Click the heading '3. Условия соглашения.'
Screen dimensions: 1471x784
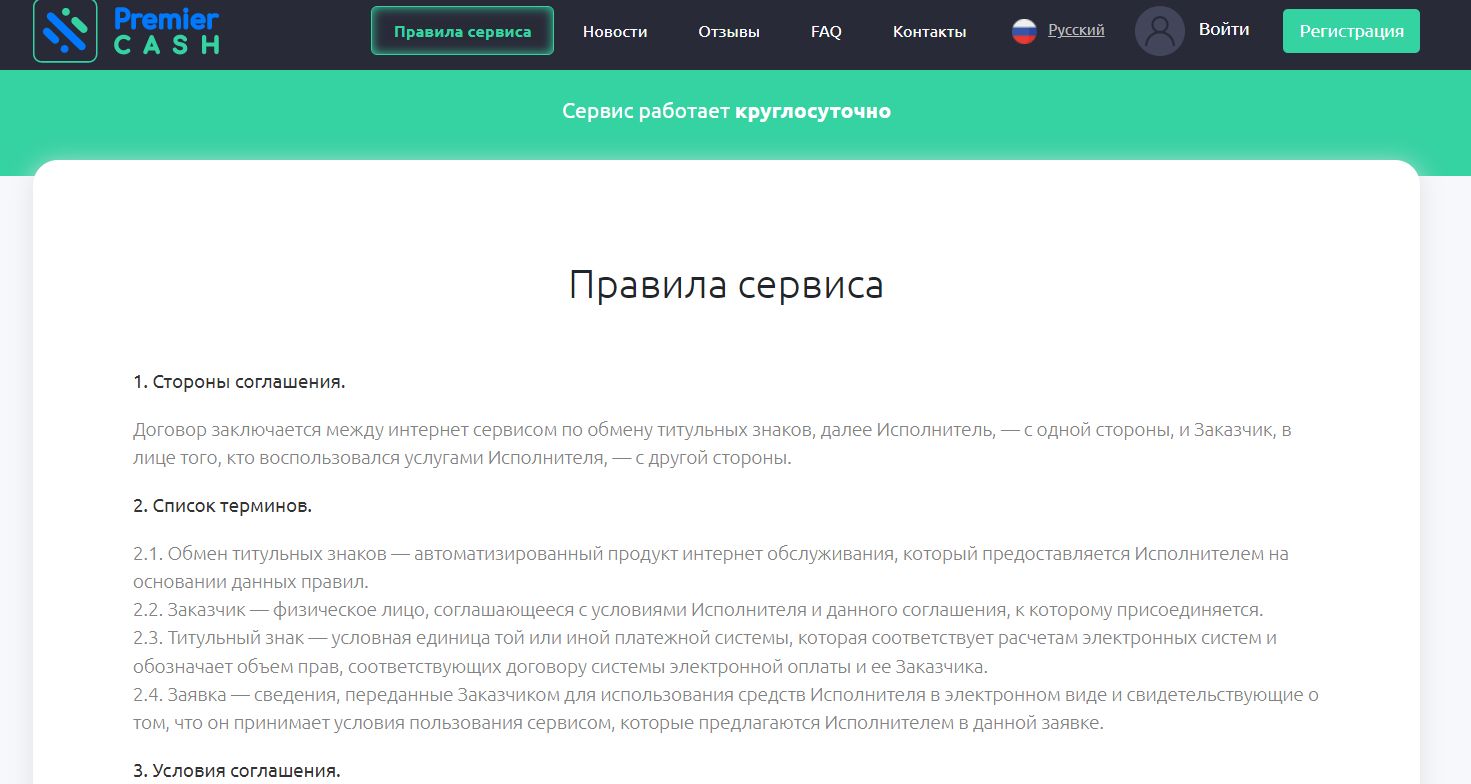tap(237, 771)
